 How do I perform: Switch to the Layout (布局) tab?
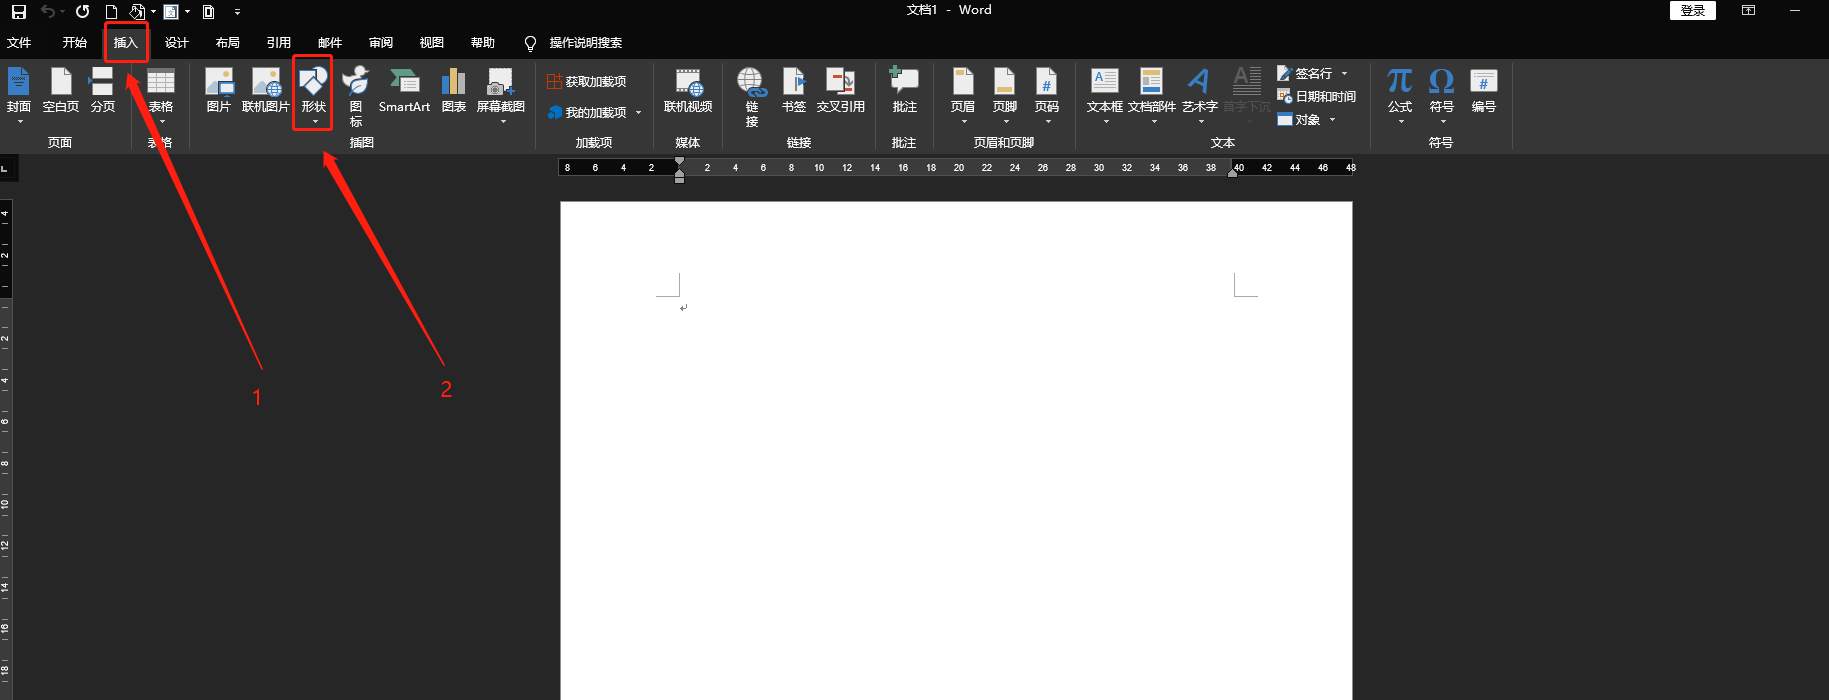click(228, 43)
